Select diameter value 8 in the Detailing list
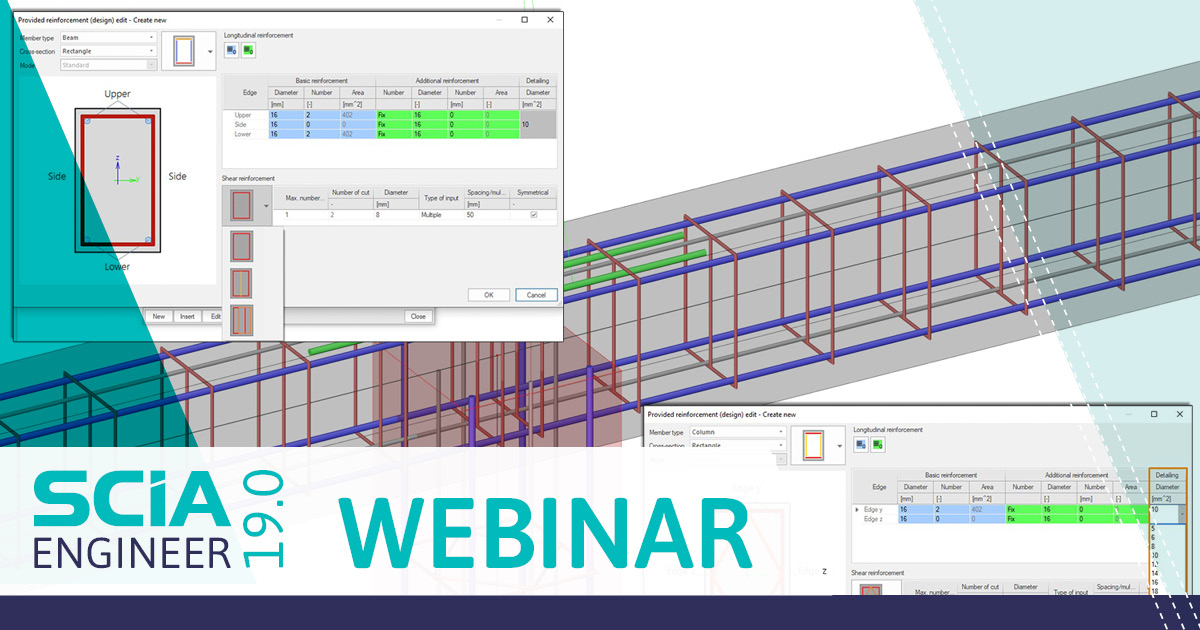Screen dimensions: 1200x630 1155,546
